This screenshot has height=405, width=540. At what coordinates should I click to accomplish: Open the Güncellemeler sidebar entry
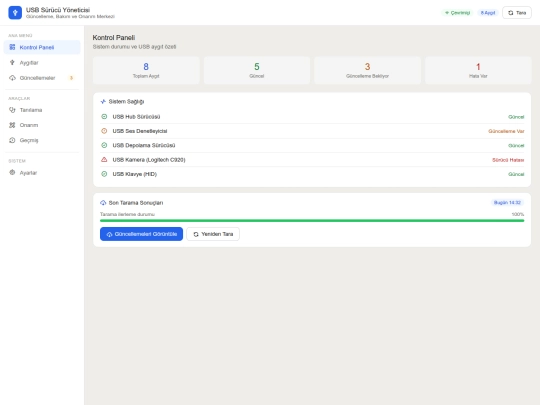42,78
